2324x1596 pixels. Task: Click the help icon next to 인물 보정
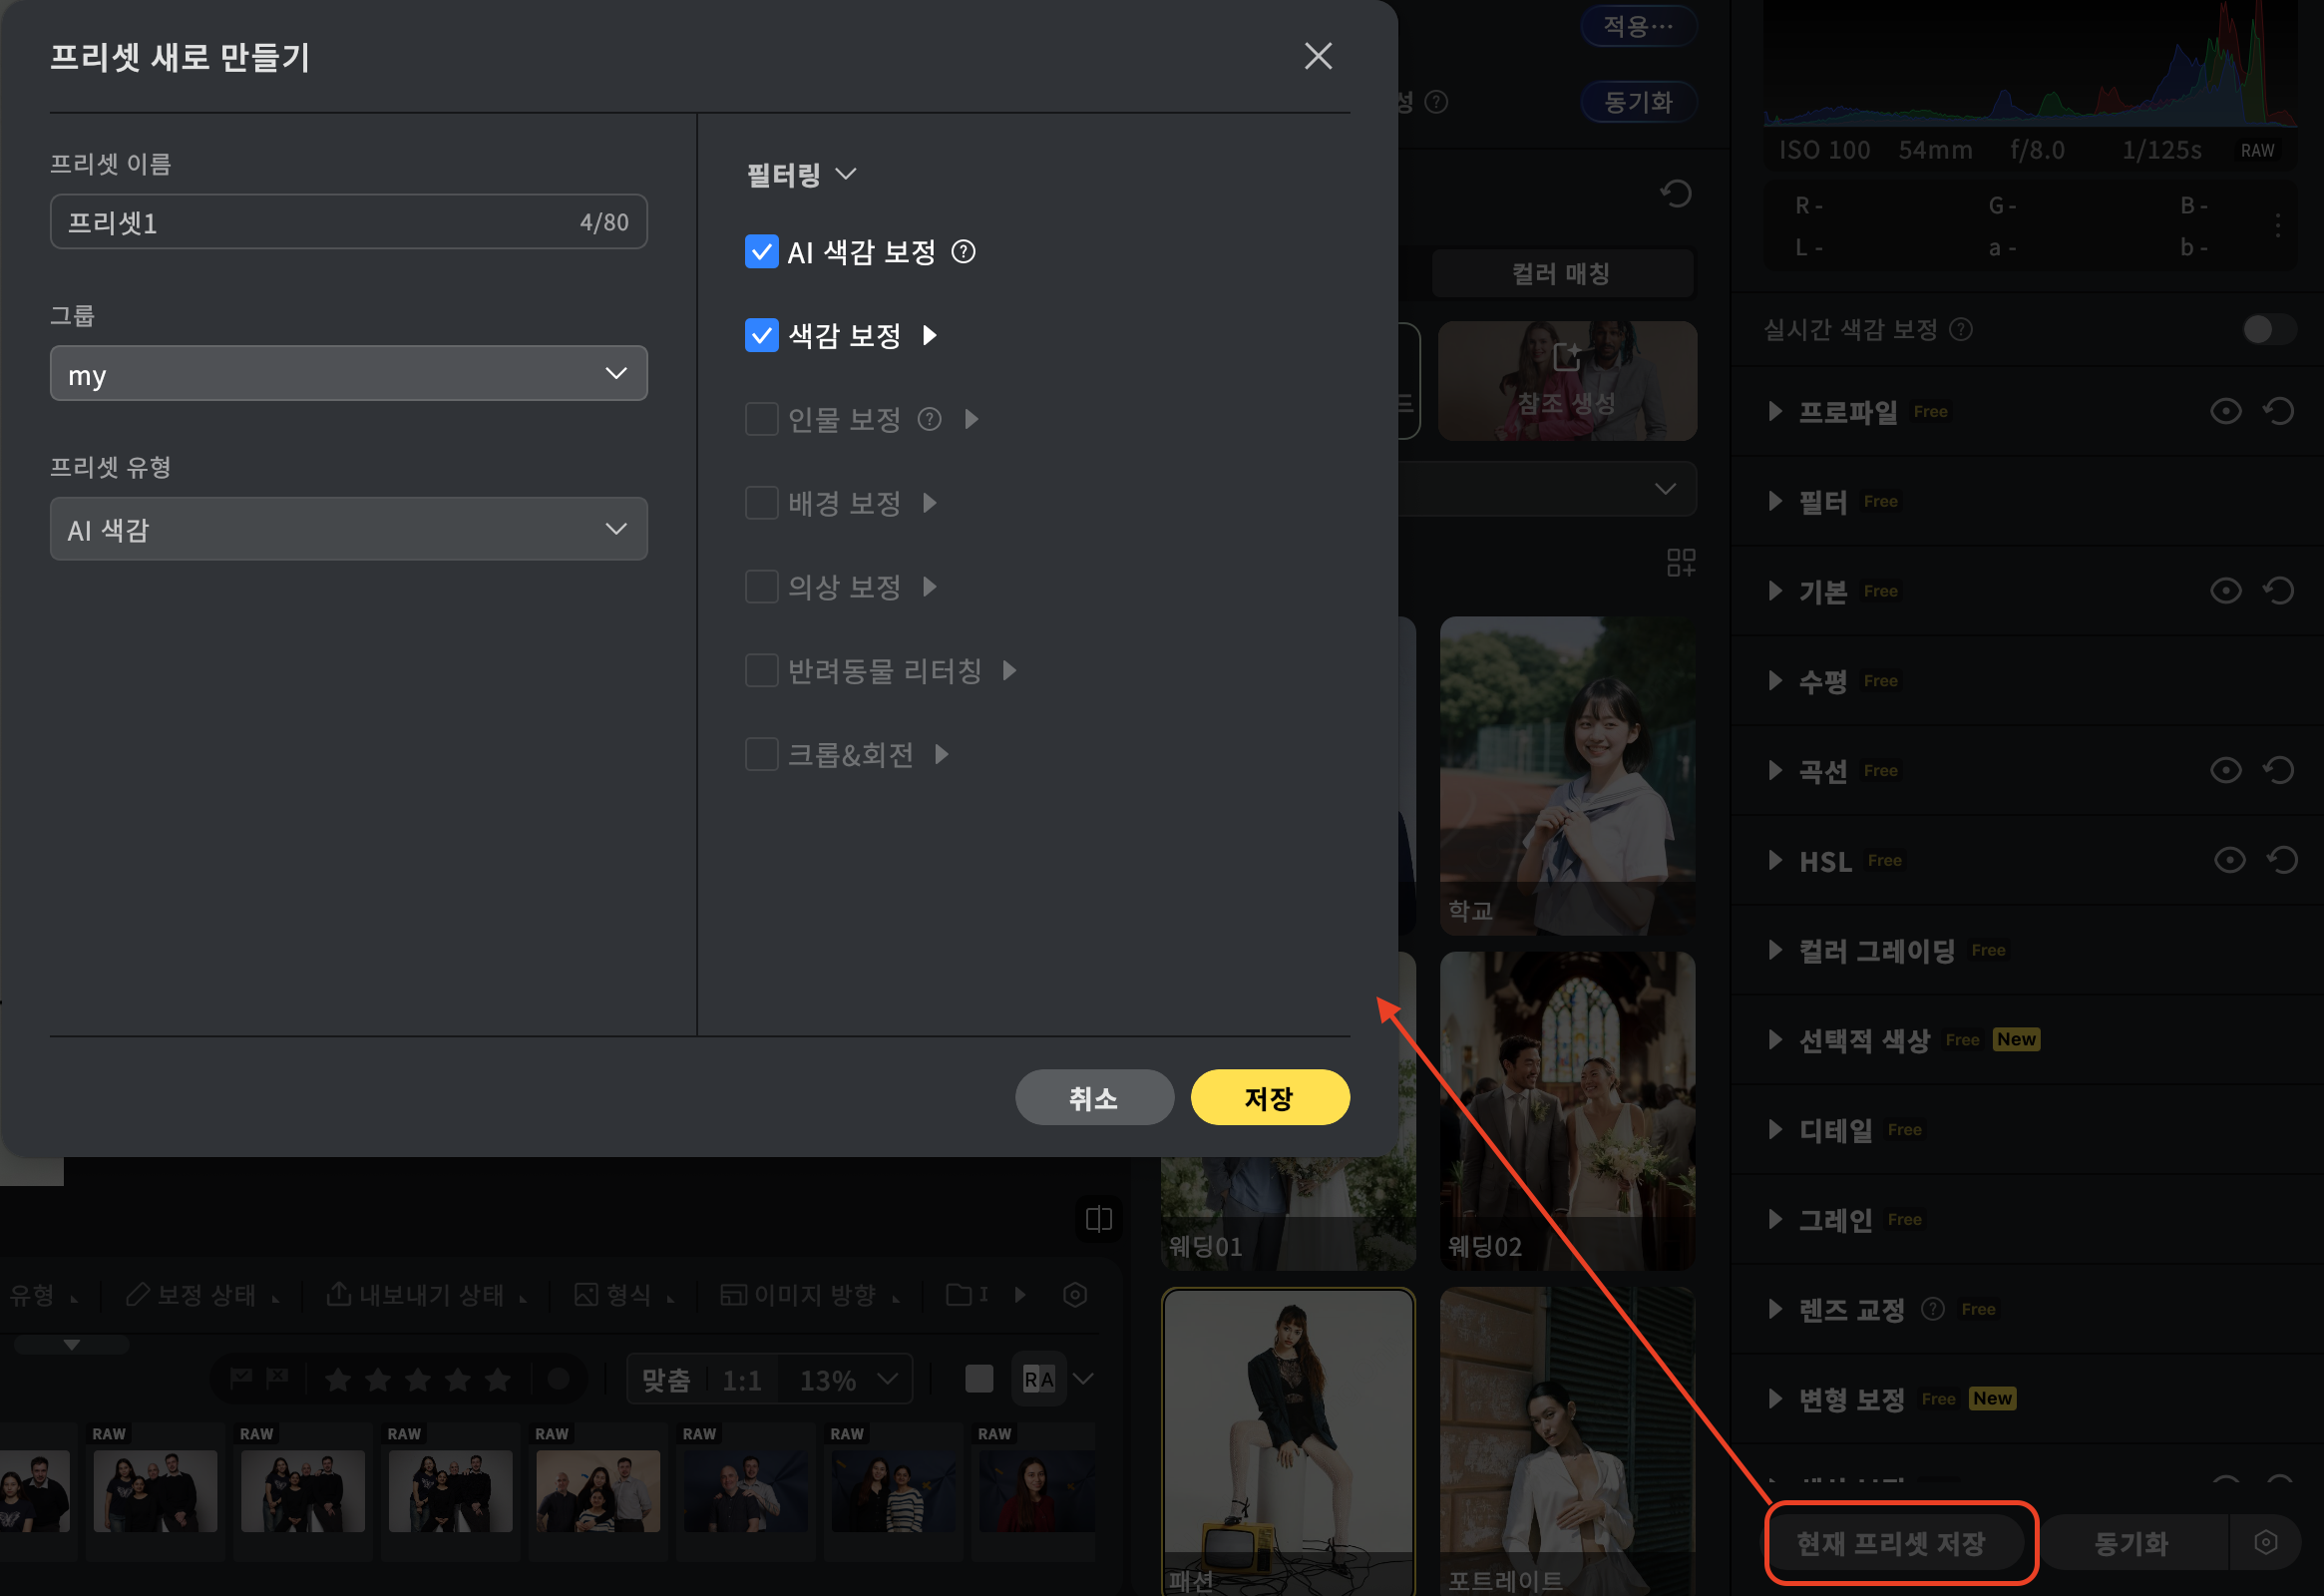tap(929, 419)
